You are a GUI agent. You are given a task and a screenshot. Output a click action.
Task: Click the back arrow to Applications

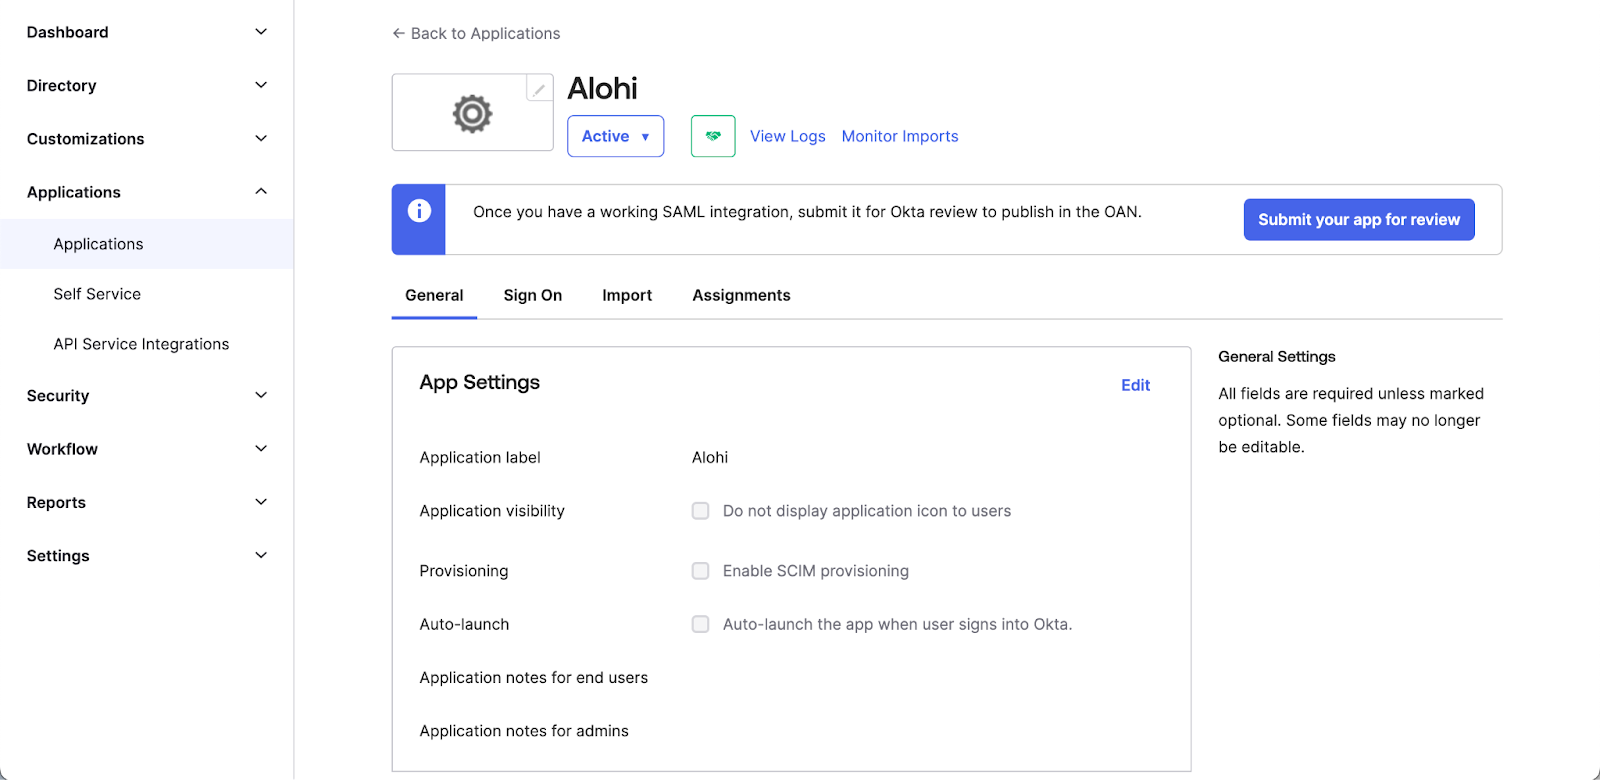click(399, 33)
